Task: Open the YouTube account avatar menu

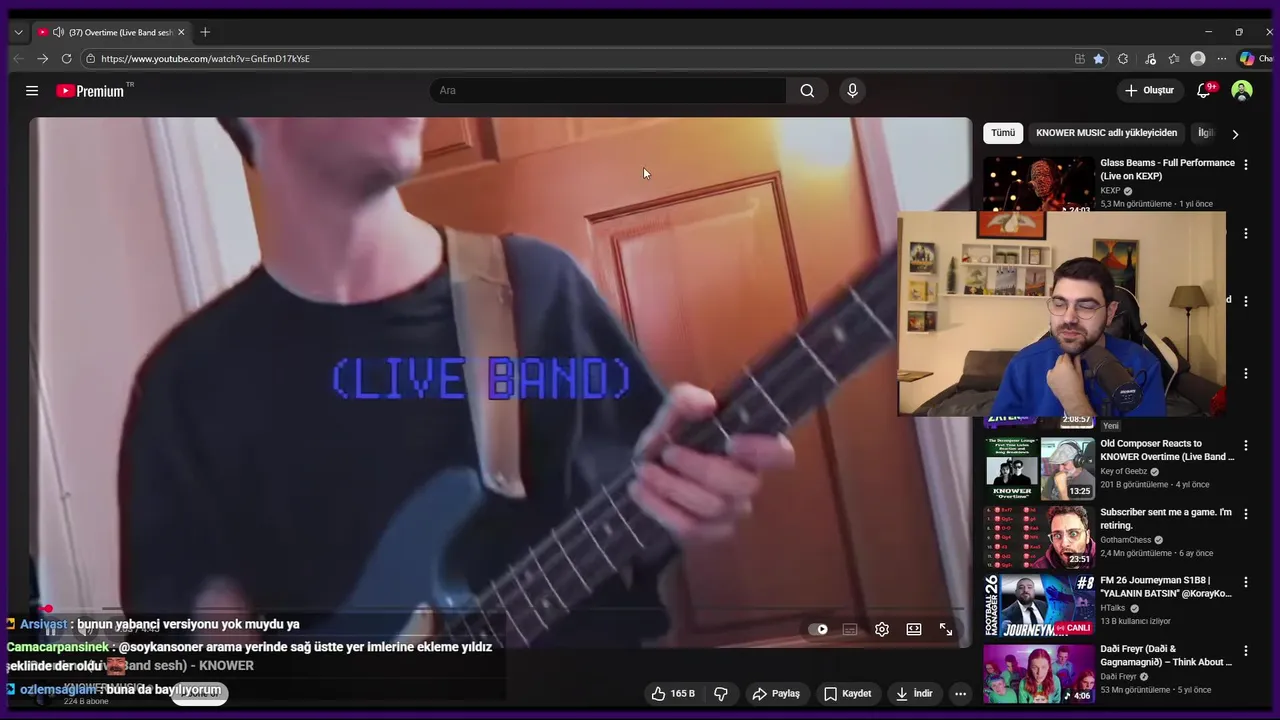Action: 1242,91
